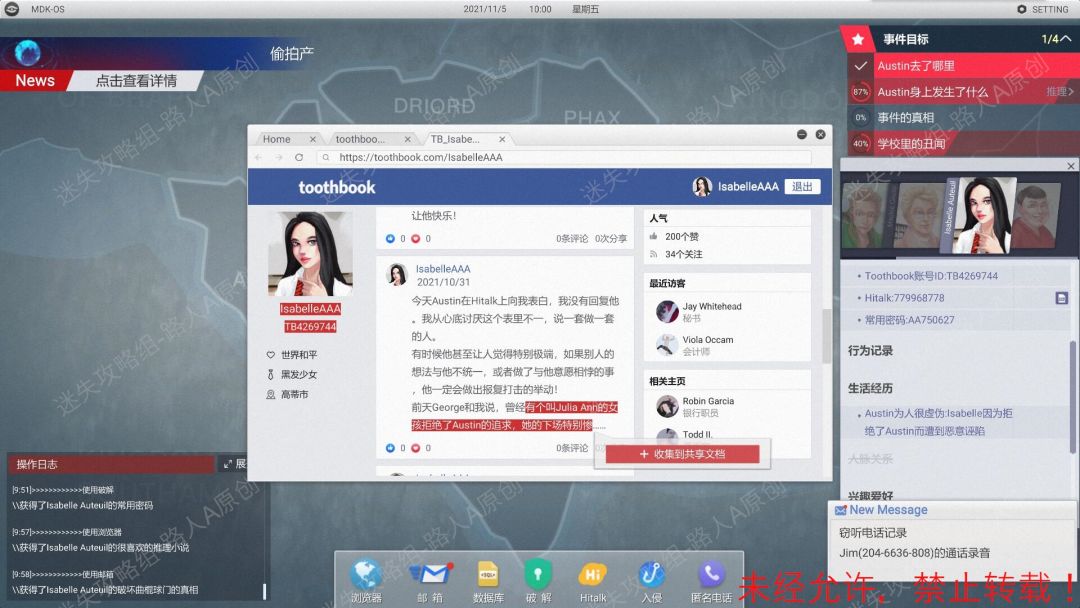Open Robin Garcia related page
1080x608 pixels.
pyautogui.click(x=708, y=401)
